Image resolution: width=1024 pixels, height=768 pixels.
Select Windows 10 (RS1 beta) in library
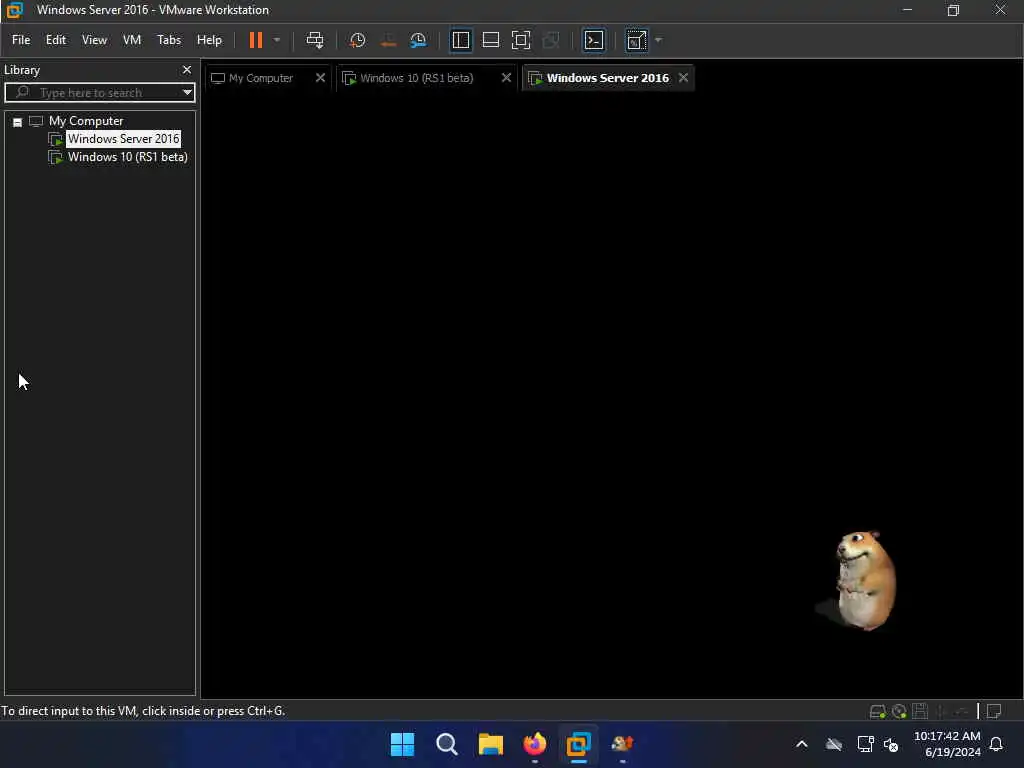tap(127, 157)
